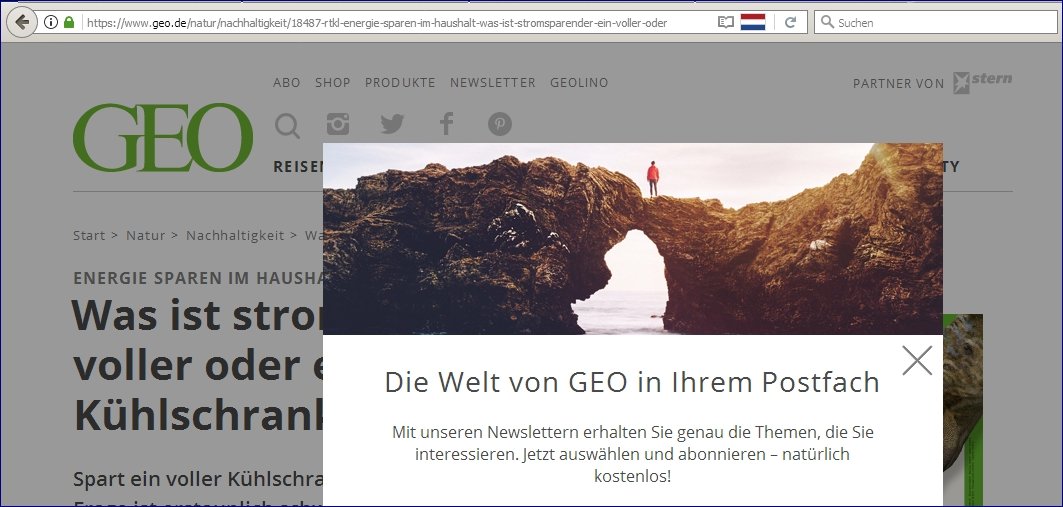Select NEWSLETTER in the top navigation
Image resolution: width=1063 pixels, height=507 pixels.
coord(493,83)
